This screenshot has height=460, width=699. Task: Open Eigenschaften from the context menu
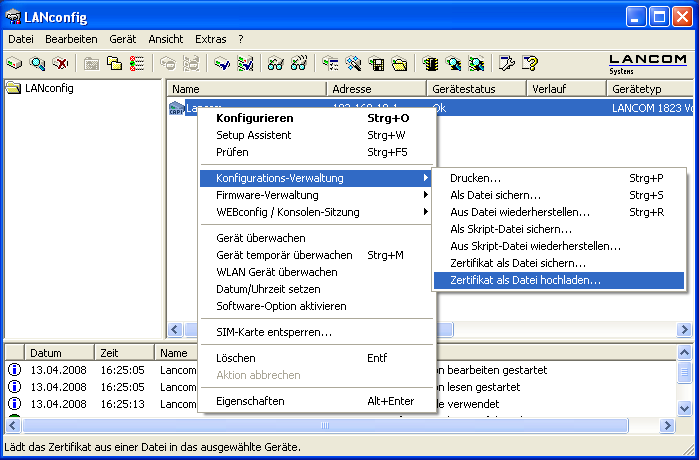(317, 401)
